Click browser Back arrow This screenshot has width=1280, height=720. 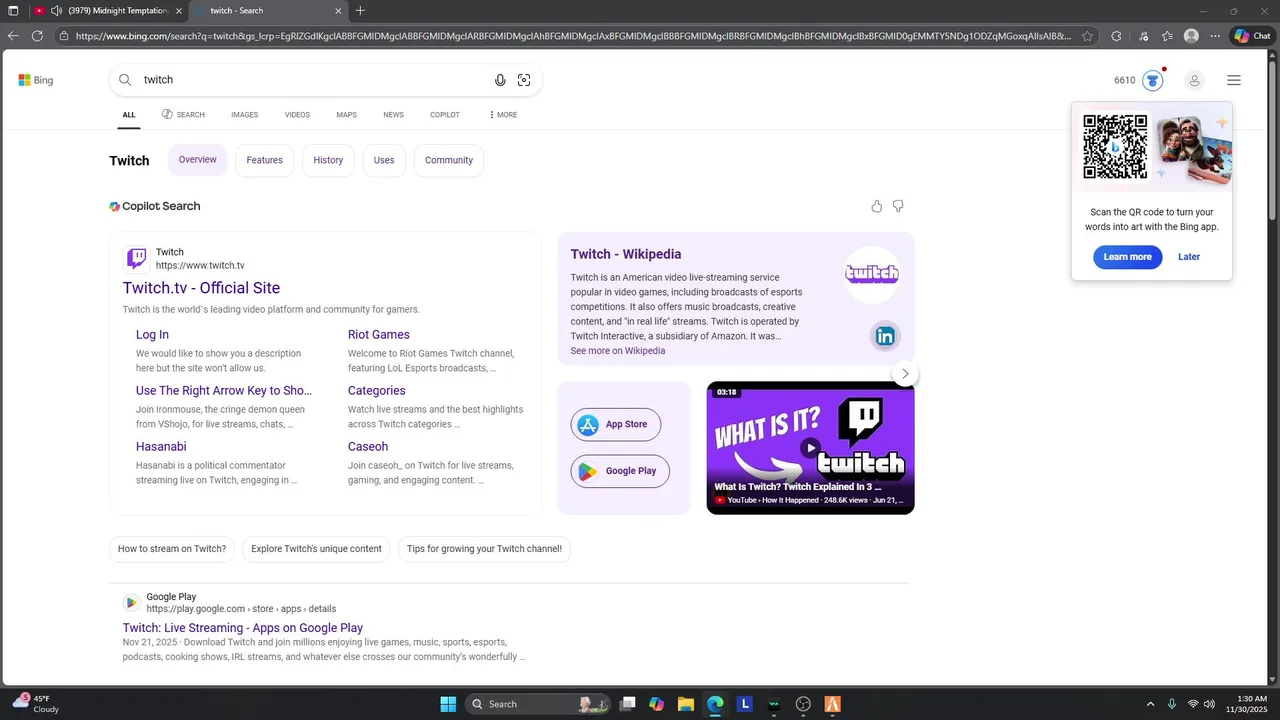(x=13, y=35)
